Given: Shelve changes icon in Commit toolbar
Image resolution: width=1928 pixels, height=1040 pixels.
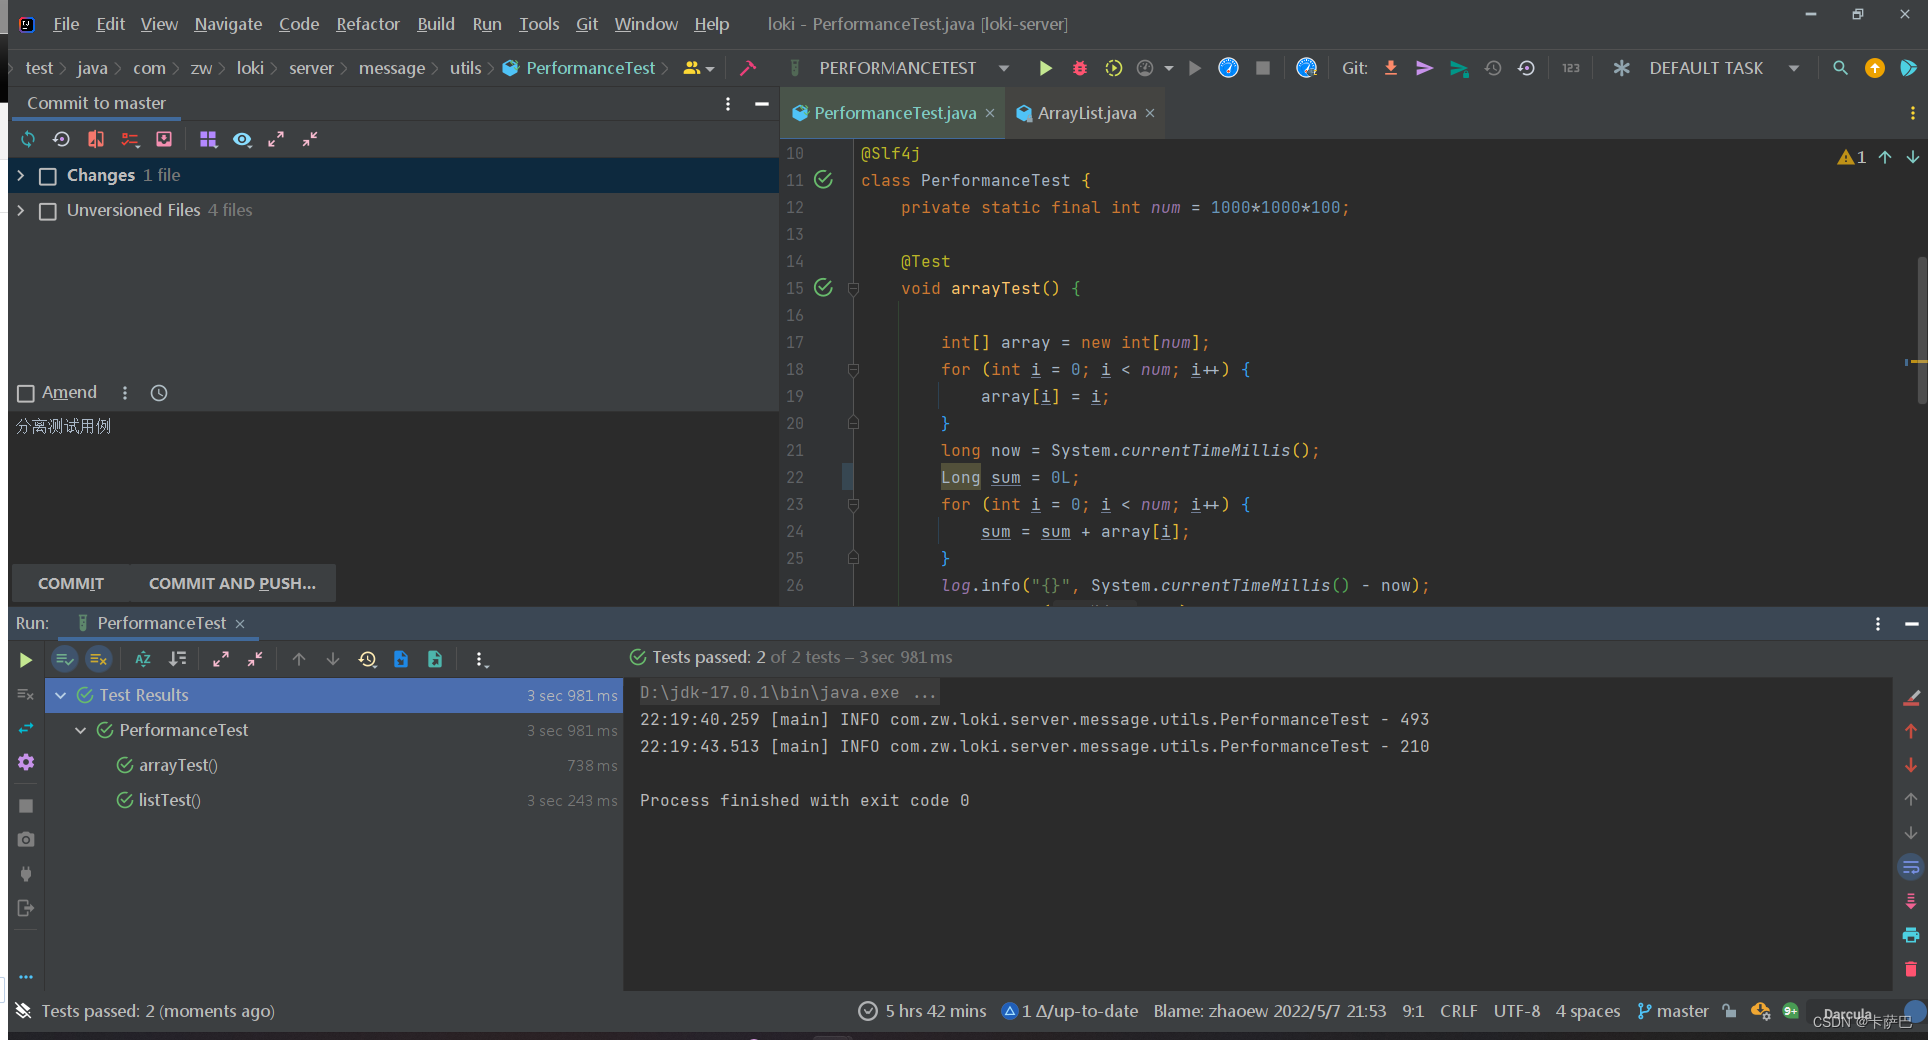Looking at the screenshot, I should click(164, 139).
